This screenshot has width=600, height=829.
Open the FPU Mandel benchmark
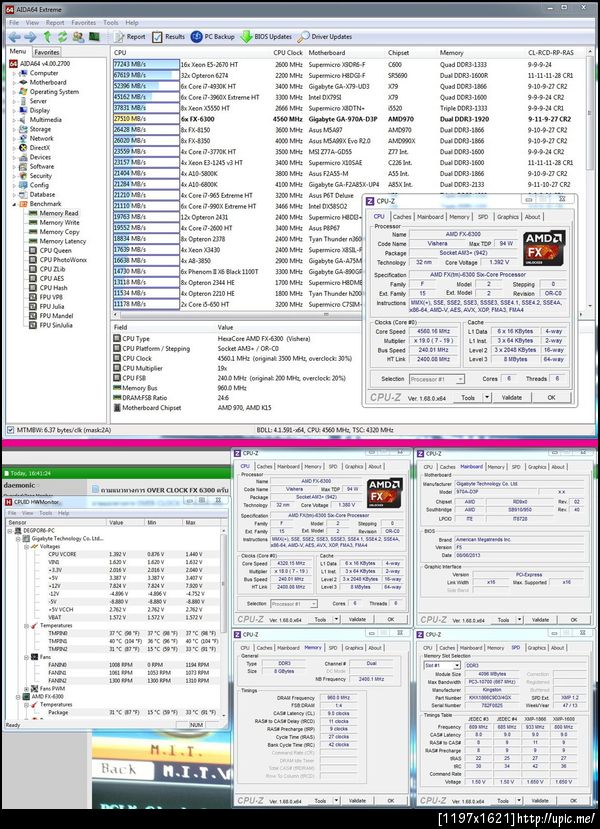pyautogui.click(x=56, y=316)
